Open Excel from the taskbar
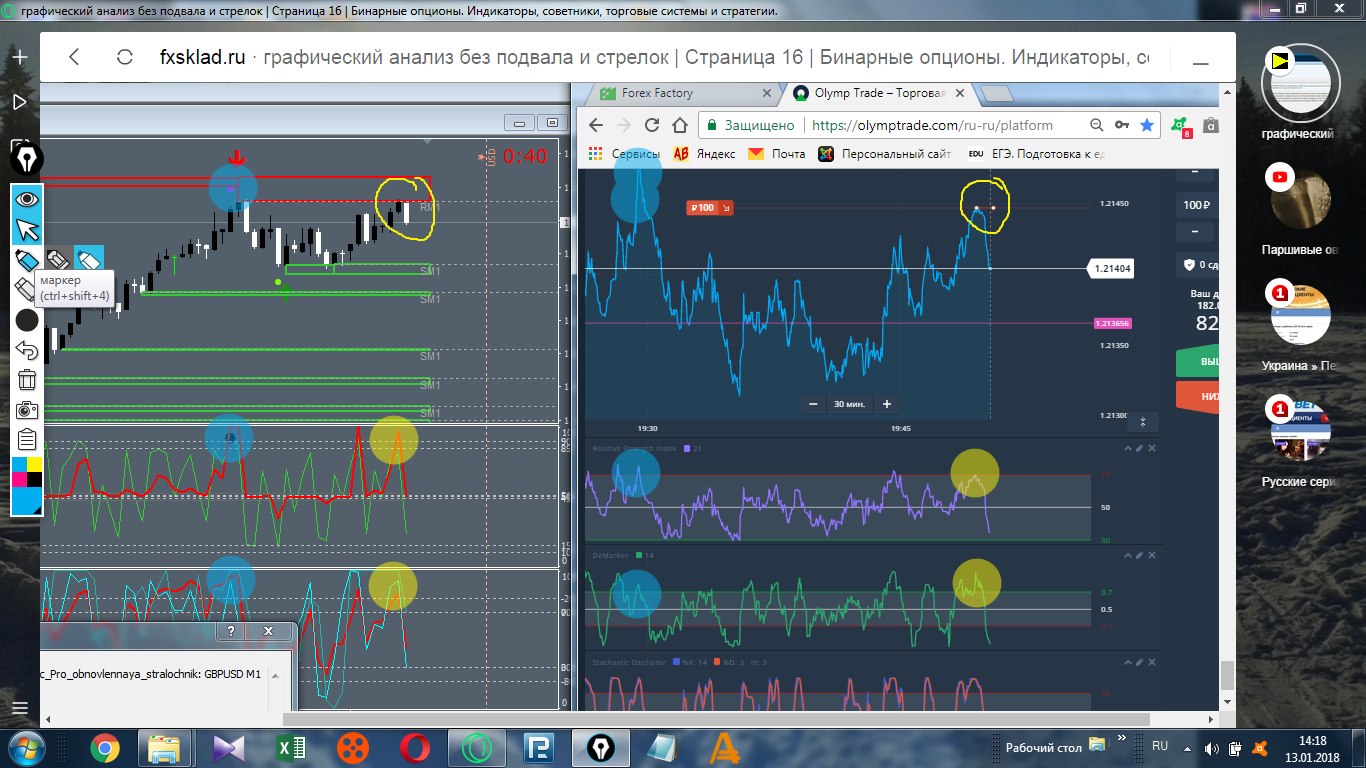Screen dimensions: 1366x768 point(291,748)
